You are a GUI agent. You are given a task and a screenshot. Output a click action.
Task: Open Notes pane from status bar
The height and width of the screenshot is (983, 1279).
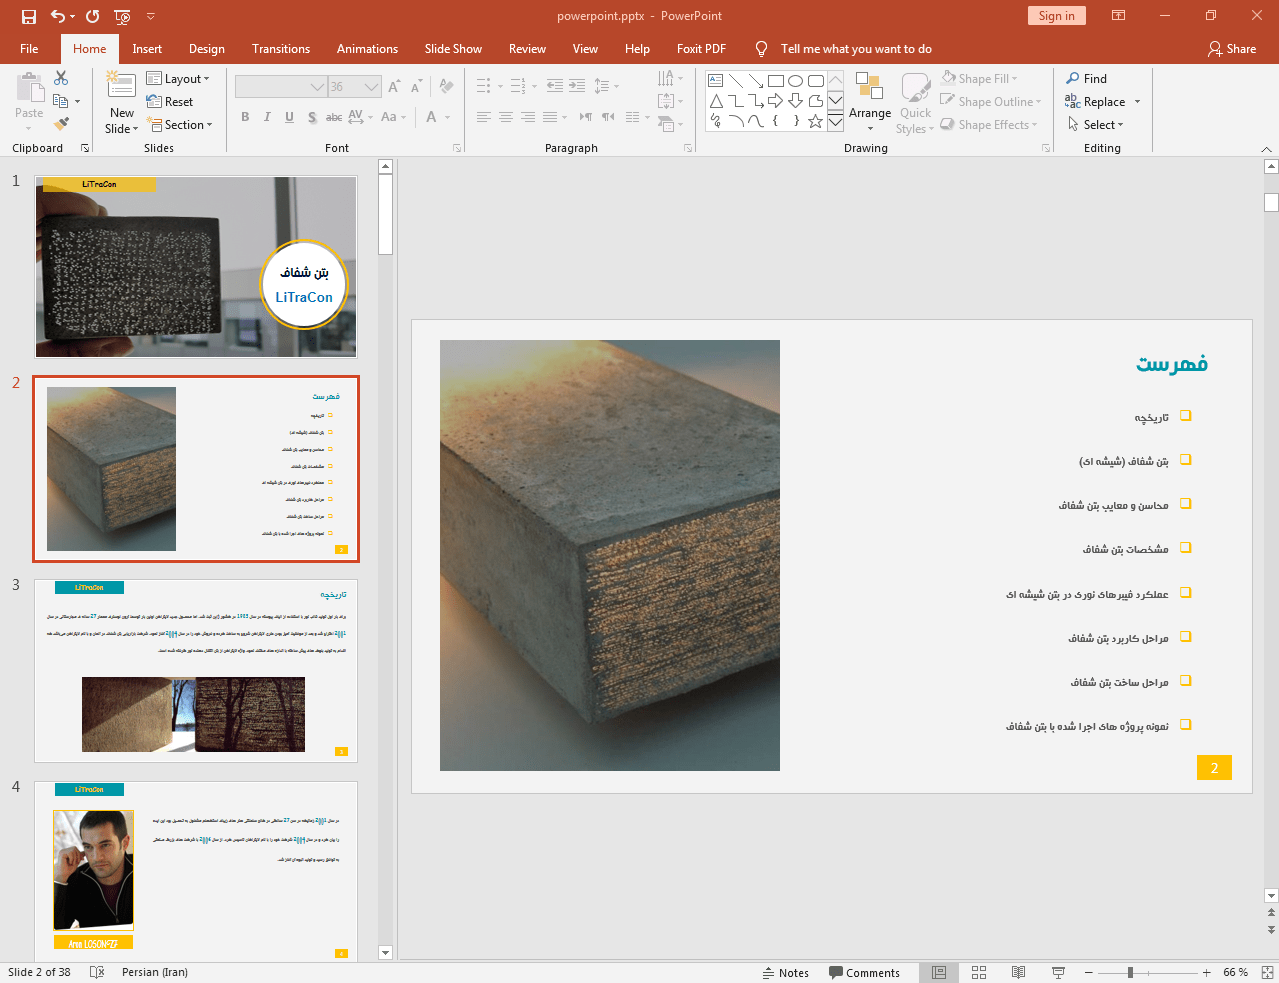(786, 972)
